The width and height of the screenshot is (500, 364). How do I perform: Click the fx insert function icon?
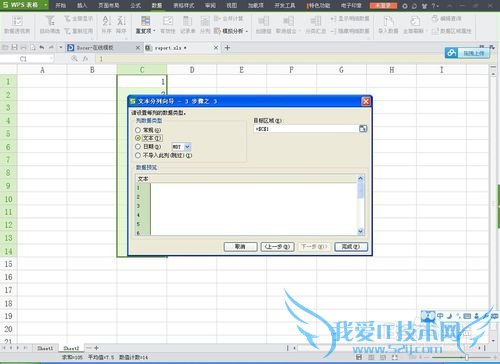[x=86, y=59]
